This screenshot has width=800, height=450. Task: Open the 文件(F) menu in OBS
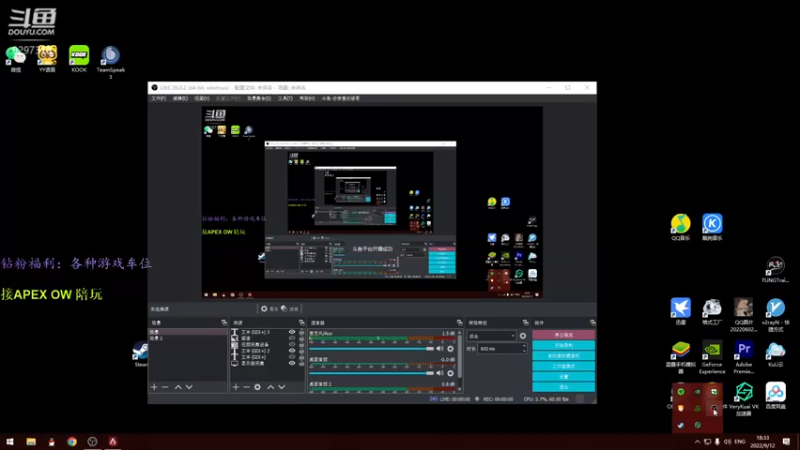point(159,98)
